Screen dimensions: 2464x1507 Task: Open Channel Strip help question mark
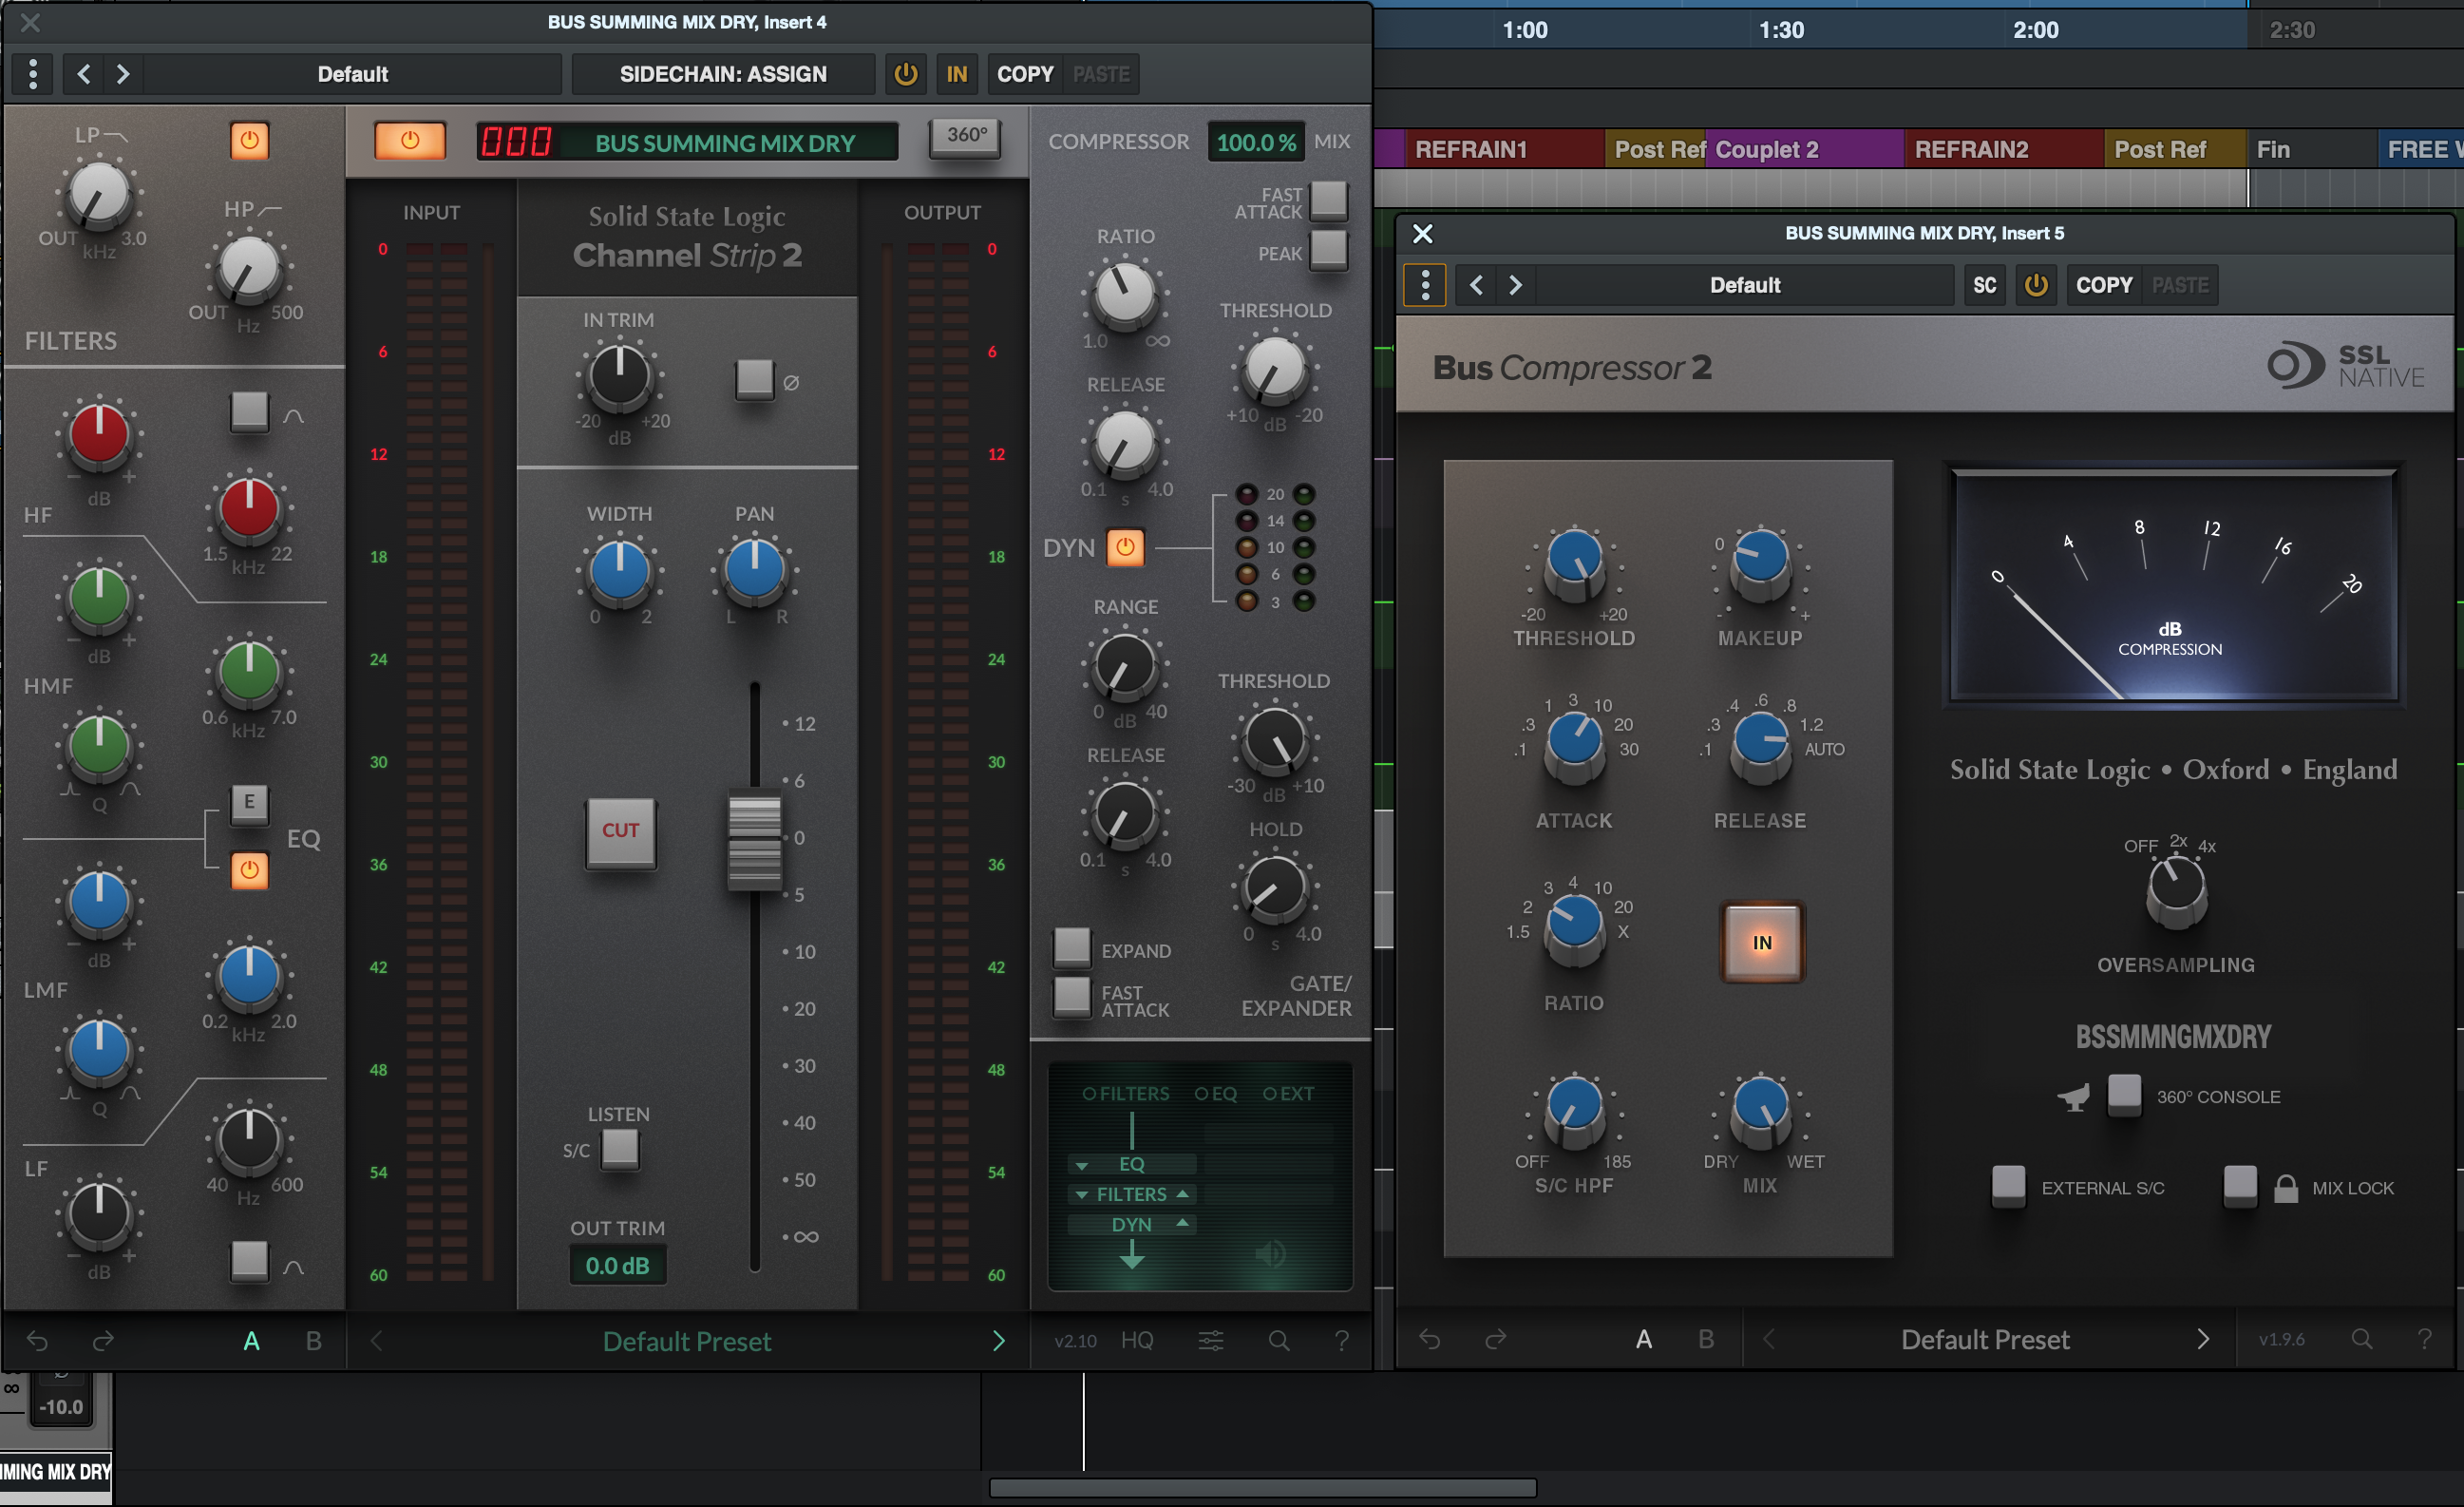tap(1342, 1341)
